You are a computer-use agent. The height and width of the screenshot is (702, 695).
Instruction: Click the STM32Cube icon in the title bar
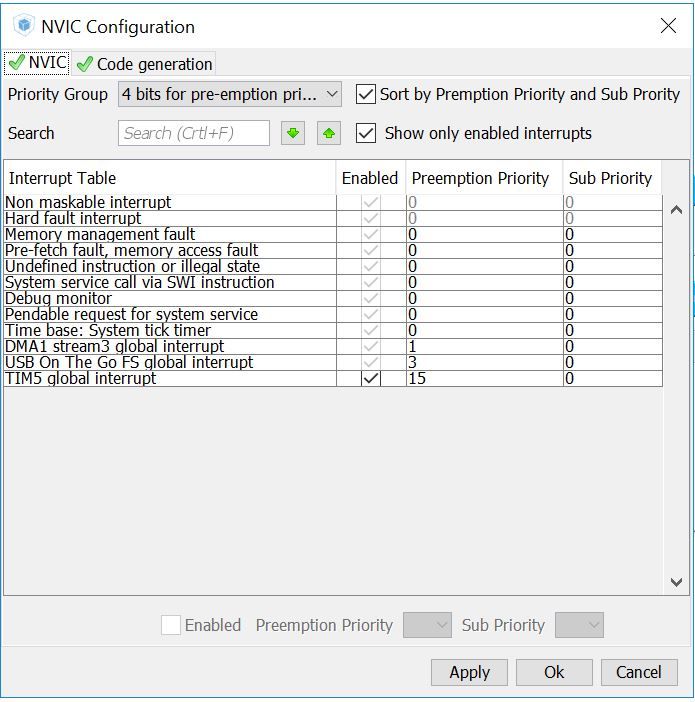tap(22, 26)
